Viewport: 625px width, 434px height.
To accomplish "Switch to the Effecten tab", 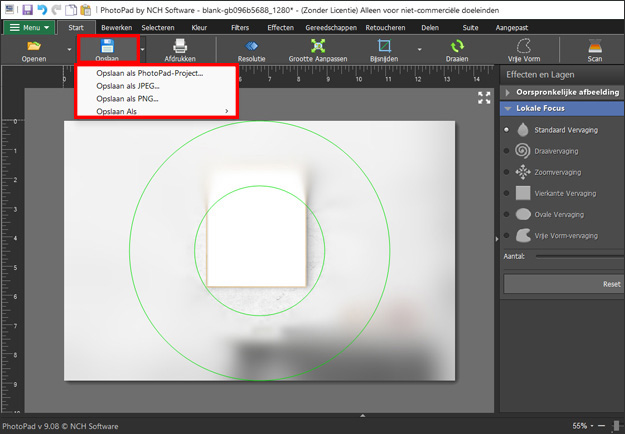I will [281, 27].
